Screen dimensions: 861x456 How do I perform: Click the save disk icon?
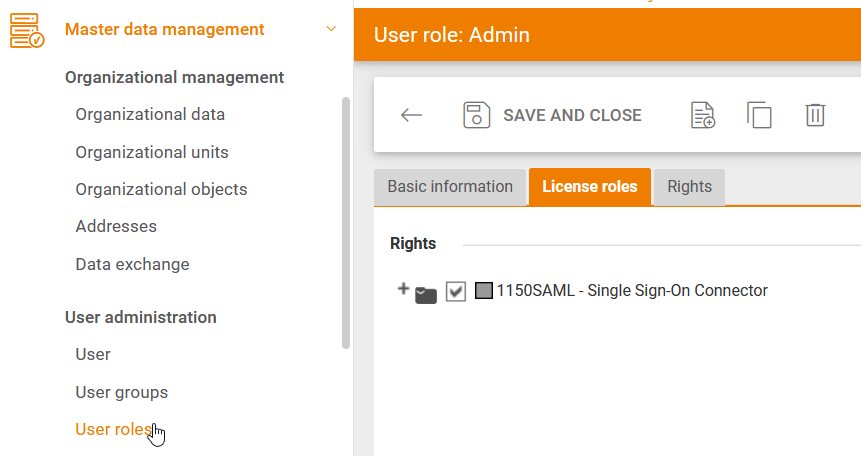coord(476,115)
